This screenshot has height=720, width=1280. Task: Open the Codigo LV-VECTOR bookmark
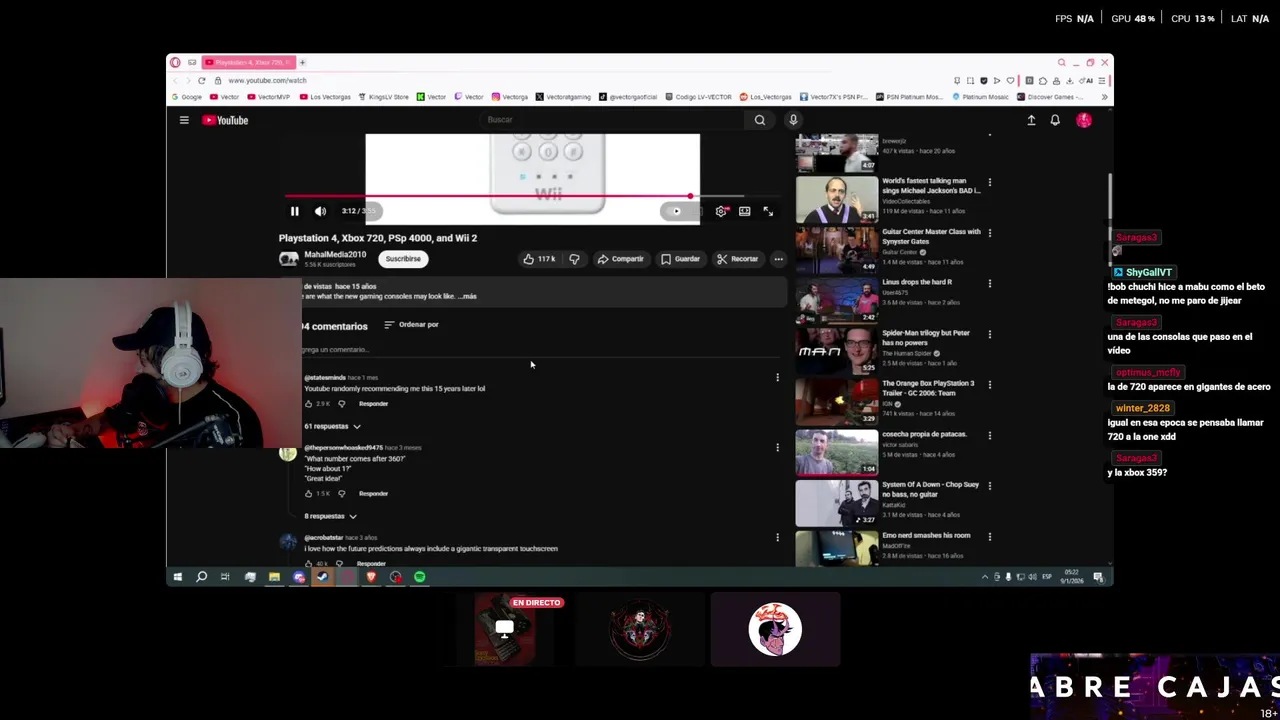click(698, 97)
